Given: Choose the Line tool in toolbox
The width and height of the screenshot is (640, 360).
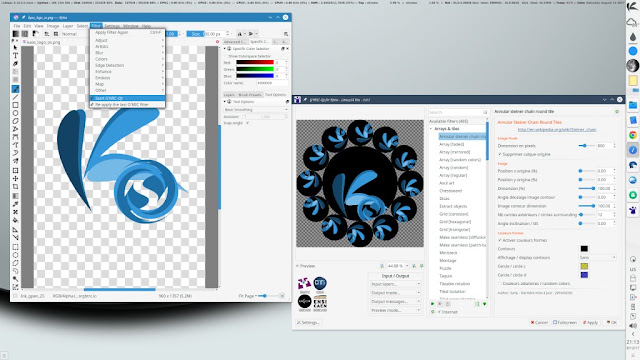Looking at the screenshot, I should click(x=15, y=97).
